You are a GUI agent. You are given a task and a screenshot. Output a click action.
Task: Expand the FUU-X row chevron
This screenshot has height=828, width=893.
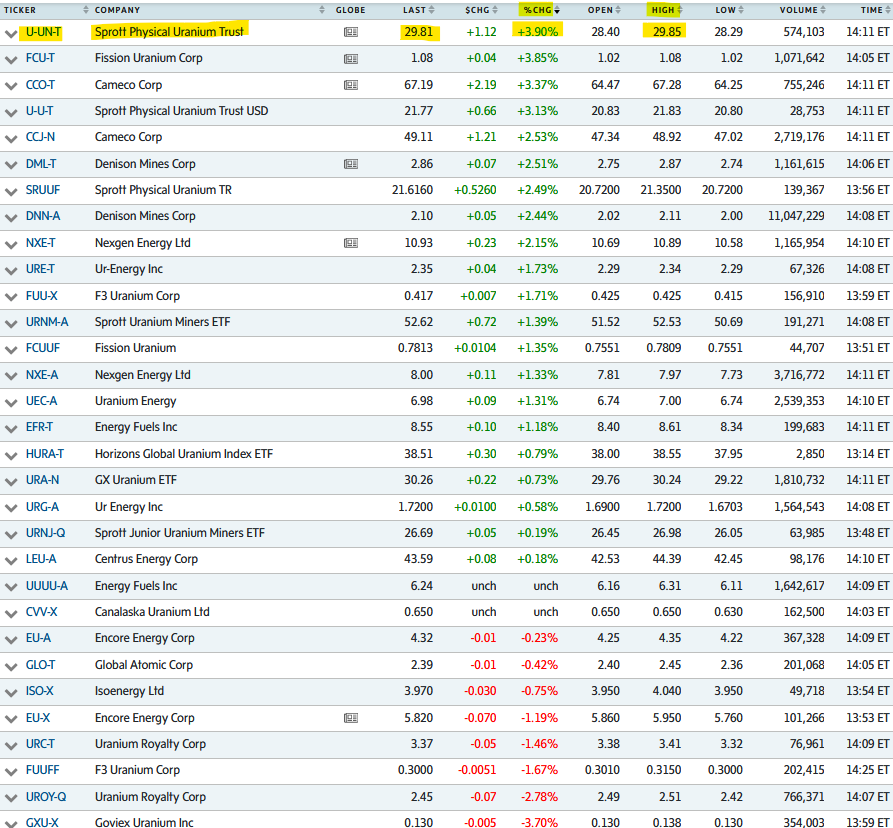click(11, 297)
